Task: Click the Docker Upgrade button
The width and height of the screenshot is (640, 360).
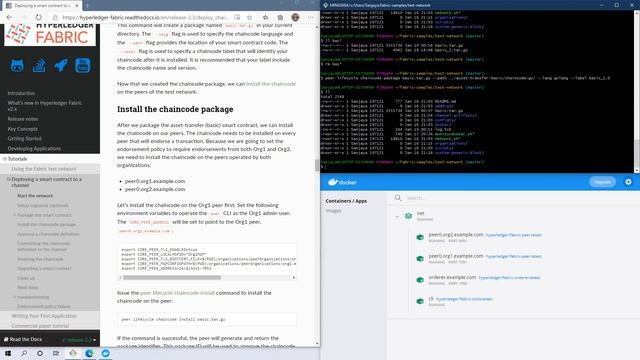Action: coord(602,182)
